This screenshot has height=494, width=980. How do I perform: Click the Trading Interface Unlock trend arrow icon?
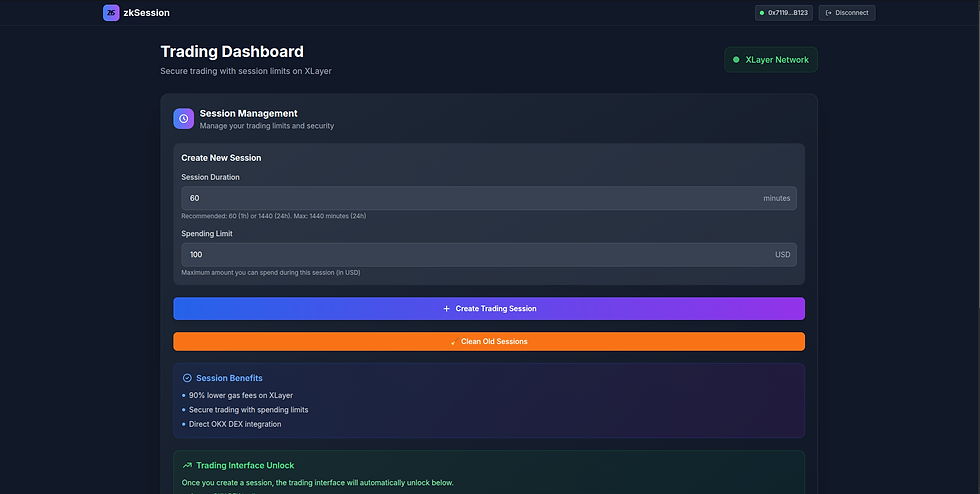coord(187,465)
